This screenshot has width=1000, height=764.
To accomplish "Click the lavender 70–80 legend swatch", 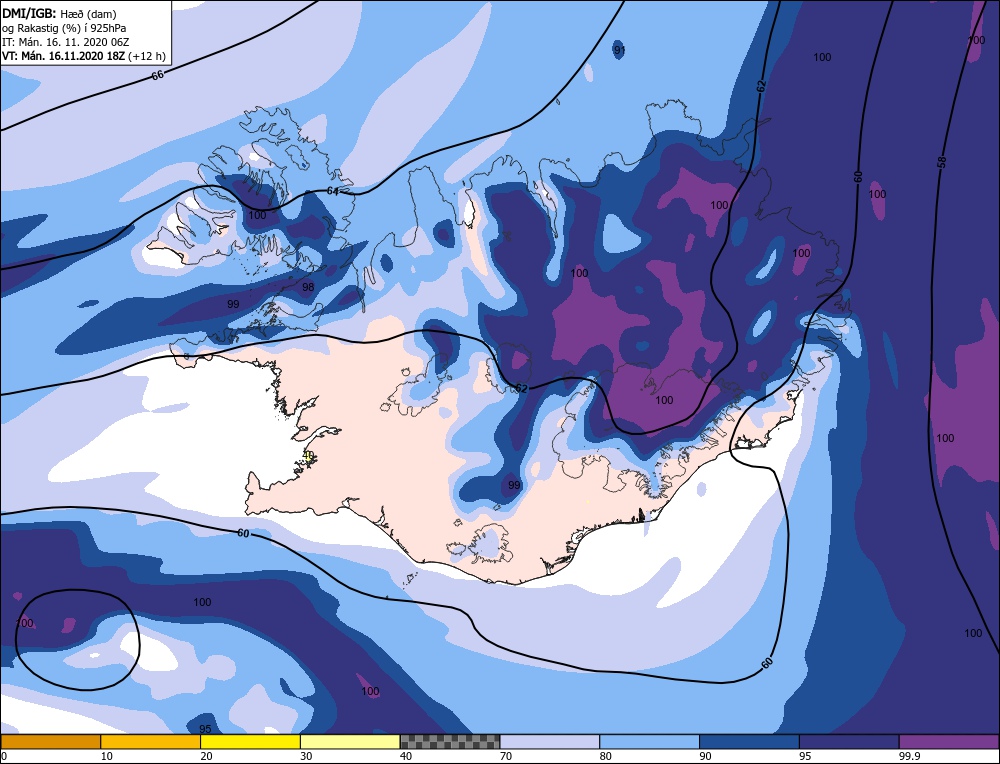I will pyautogui.click(x=550, y=742).
